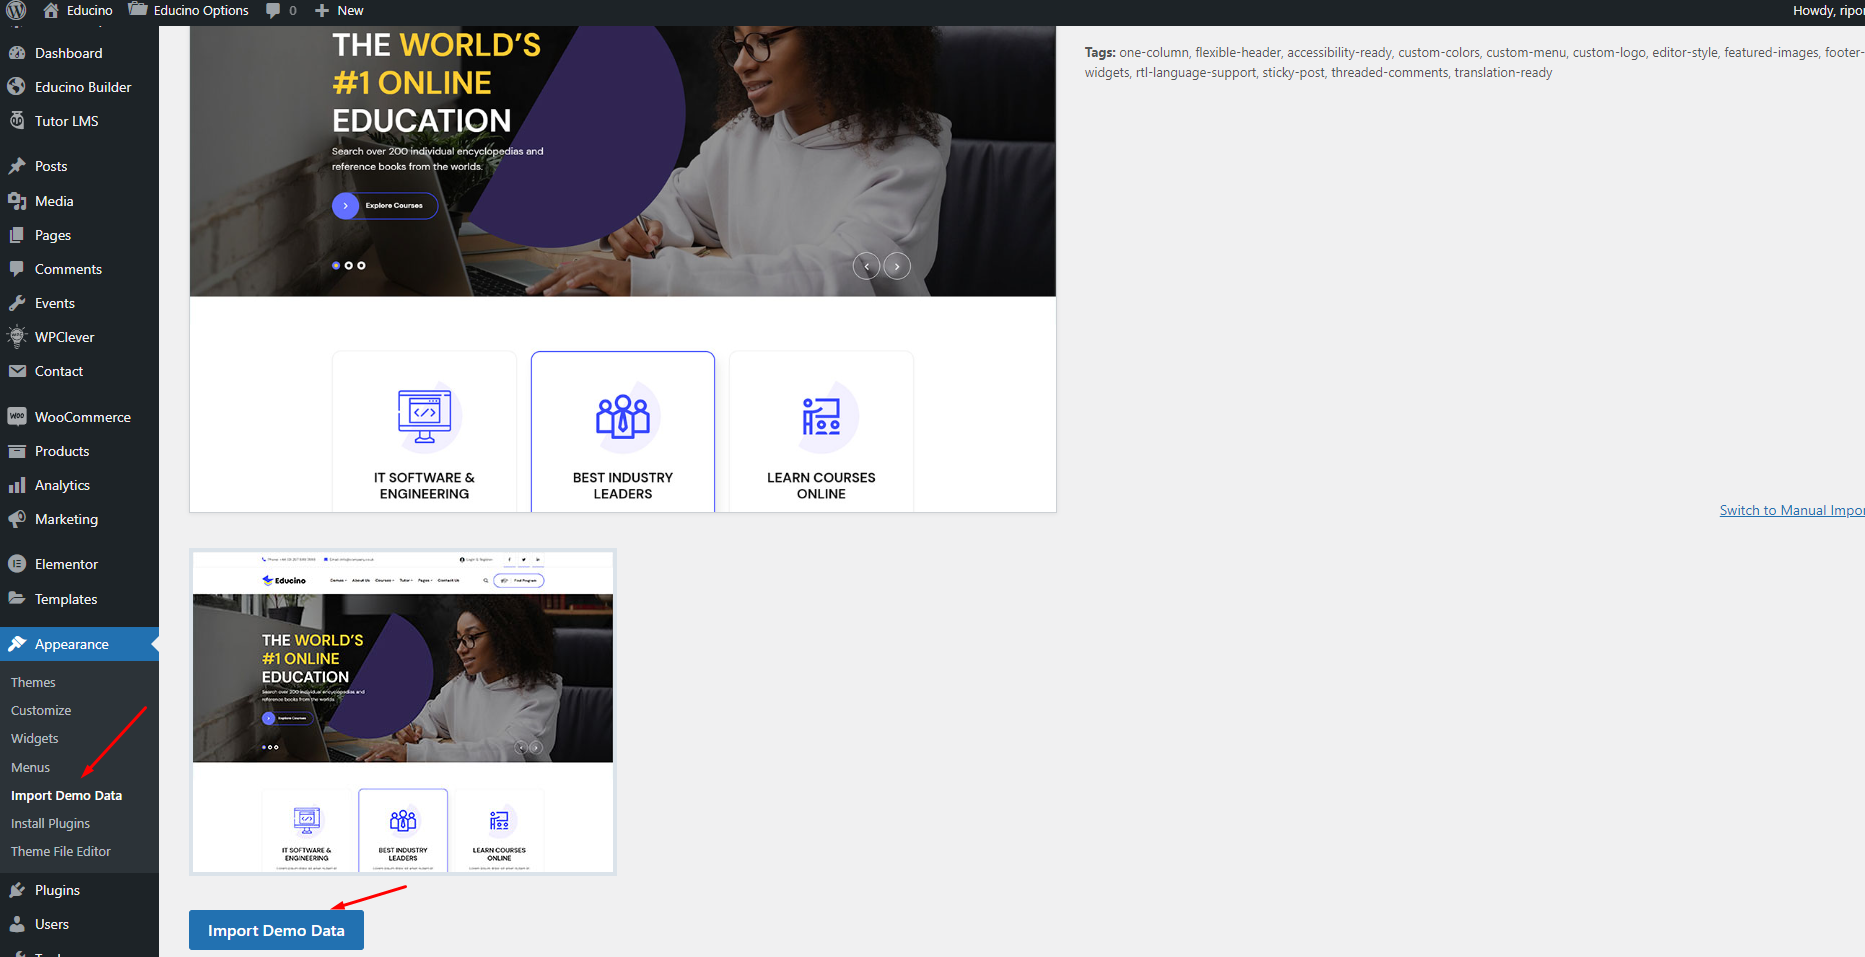Click the Events wrench icon

coord(17,303)
